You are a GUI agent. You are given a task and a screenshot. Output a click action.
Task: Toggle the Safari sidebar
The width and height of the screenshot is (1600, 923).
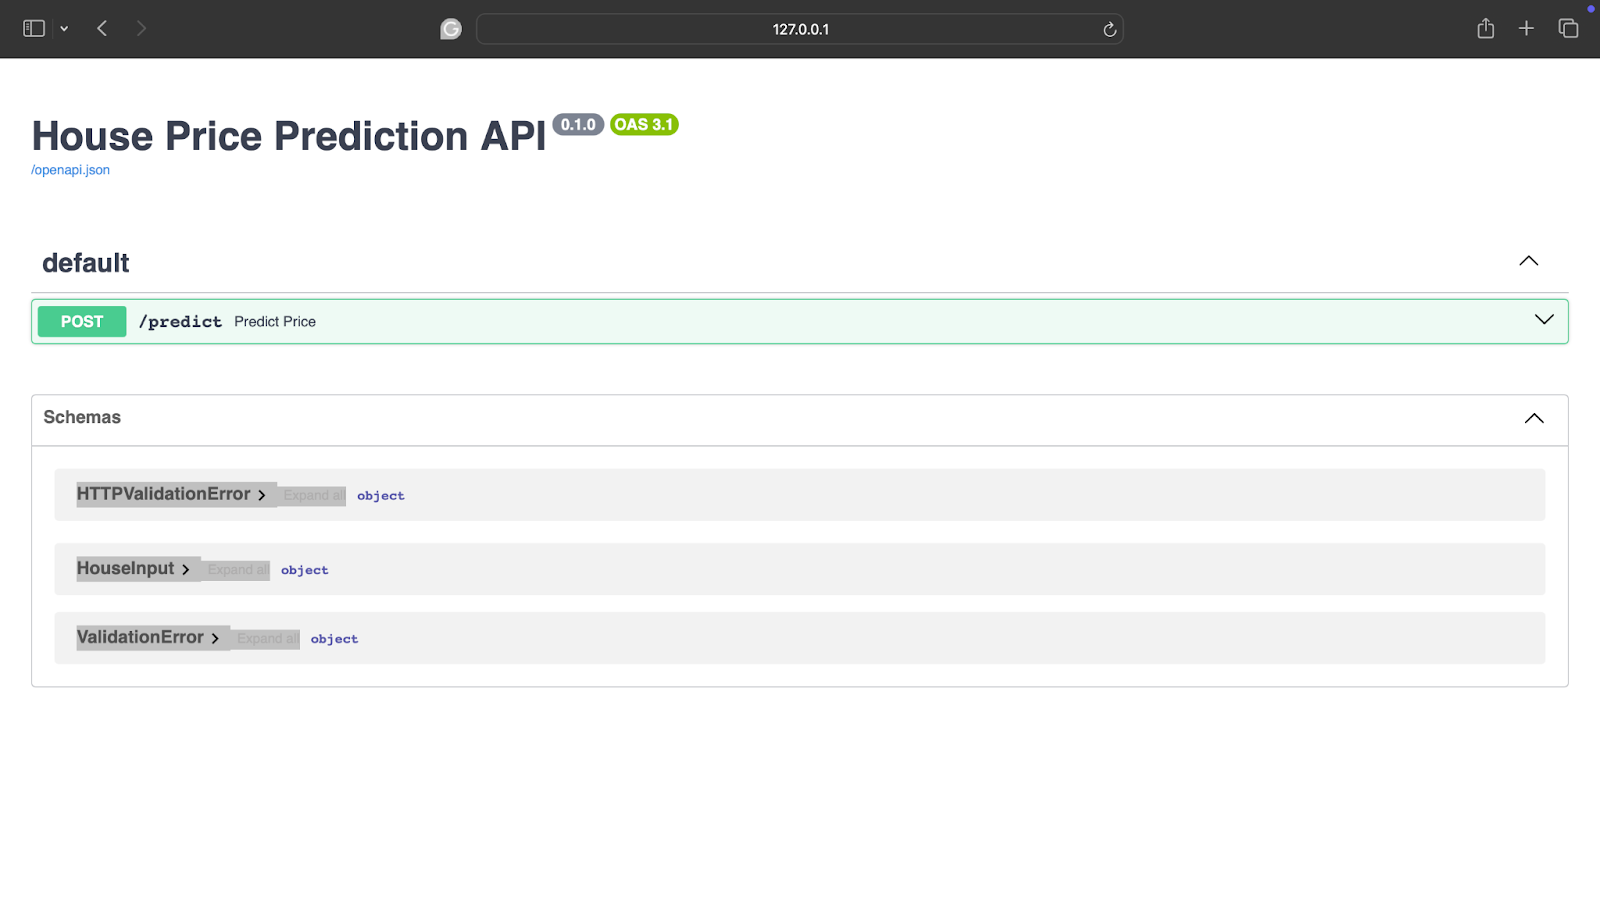pyautogui.click(x=33, y=28)
